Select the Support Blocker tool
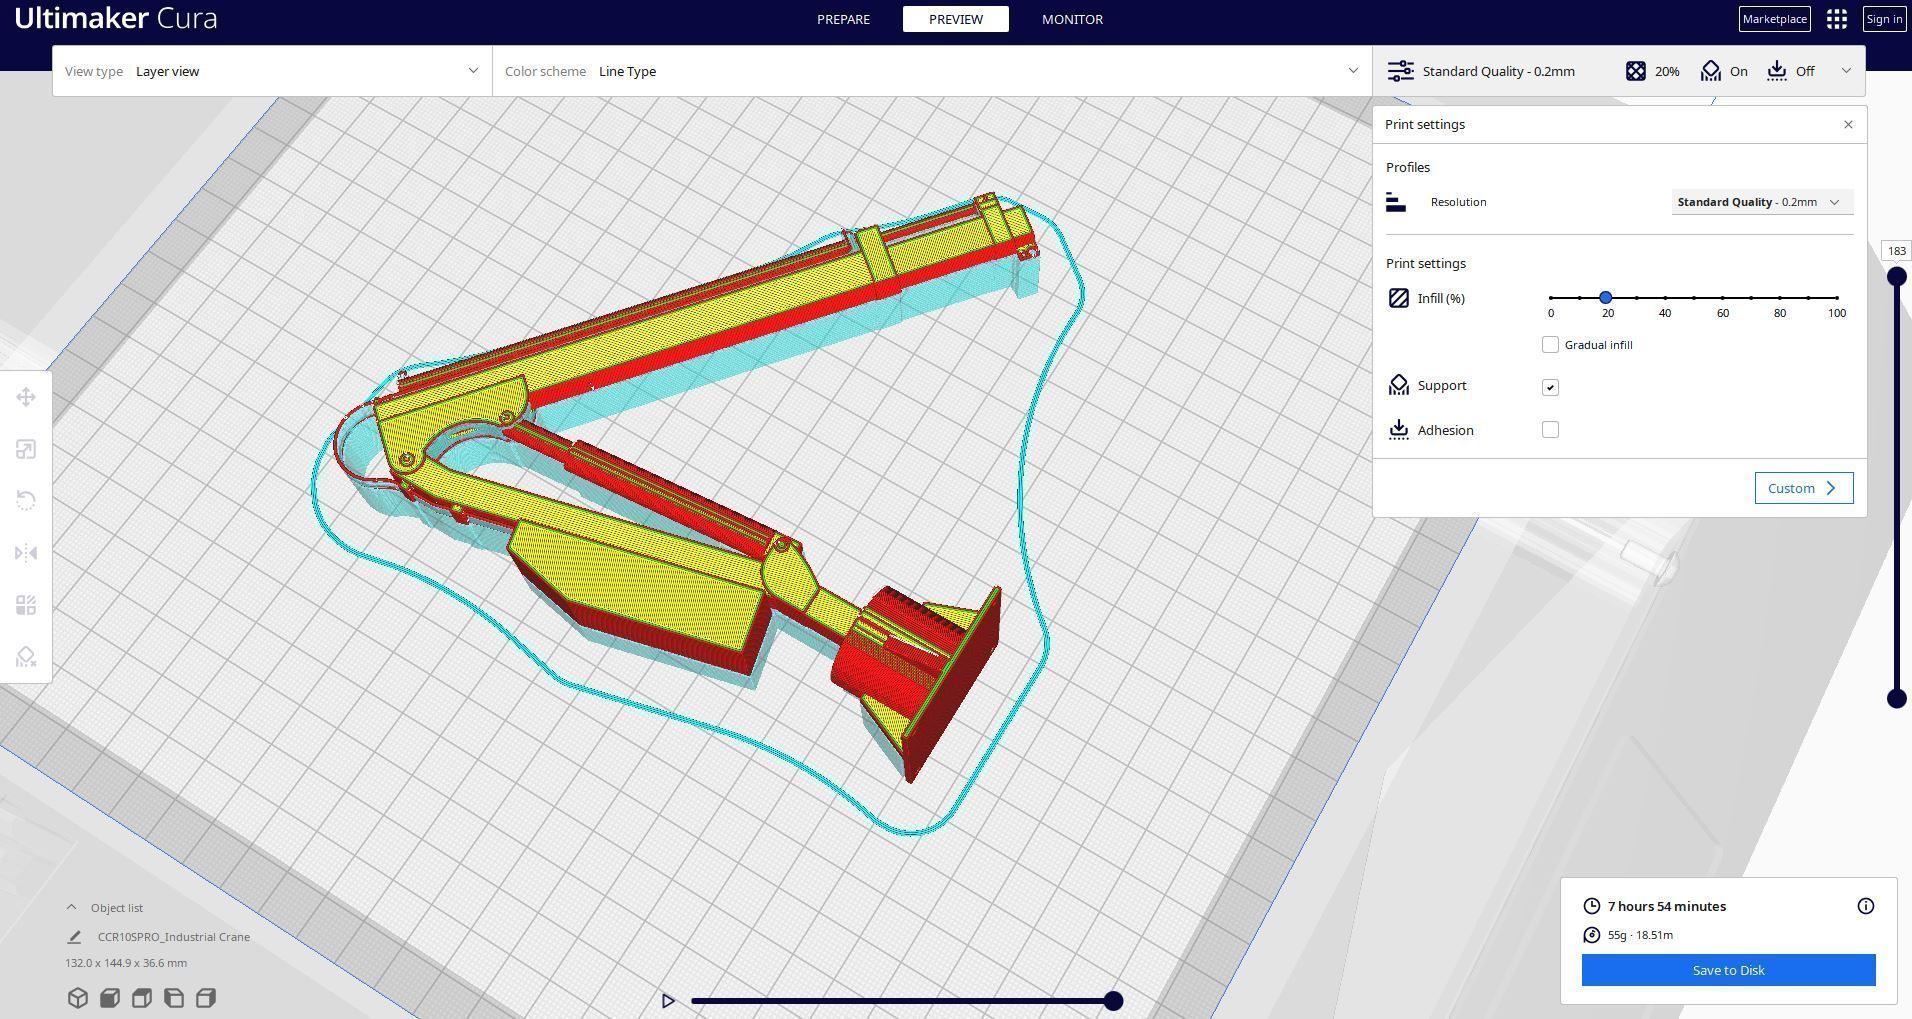Viewport: 1912px width, 1019px height. tap(26, 657)
